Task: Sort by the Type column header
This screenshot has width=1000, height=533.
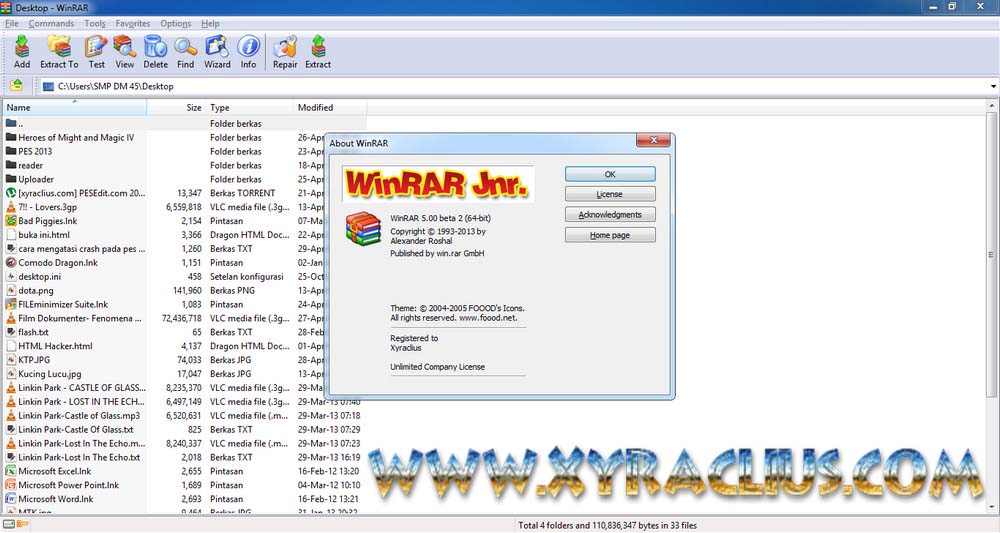Action: tap(249, 107)
